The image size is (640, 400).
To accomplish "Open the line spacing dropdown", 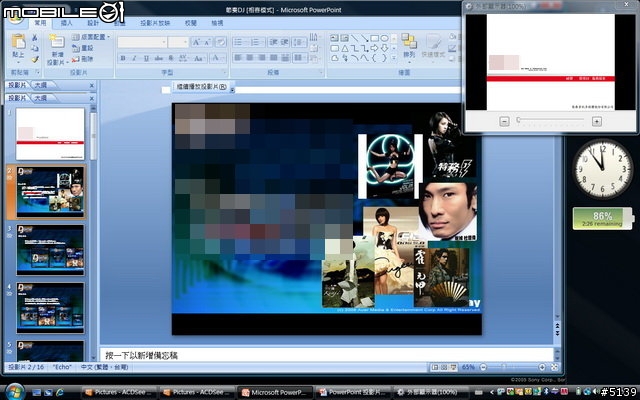I will point(300,42).
